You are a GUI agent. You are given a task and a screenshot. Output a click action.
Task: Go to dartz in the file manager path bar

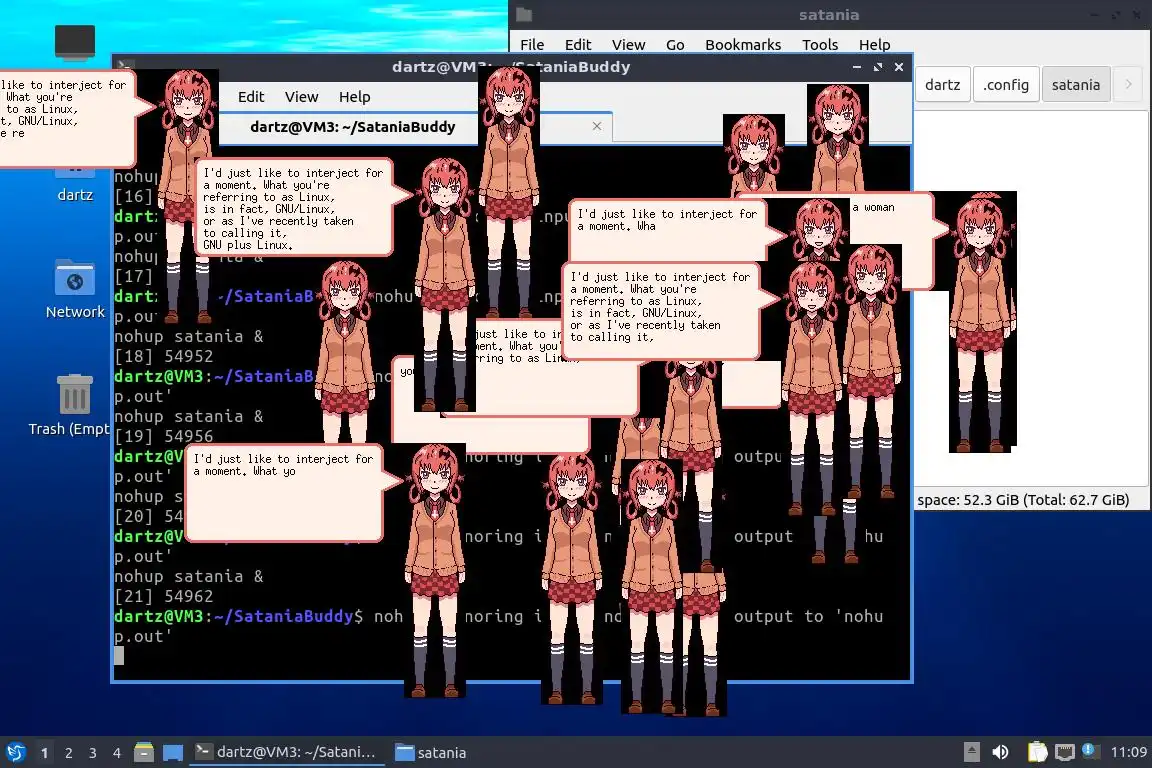pos(943,85)
